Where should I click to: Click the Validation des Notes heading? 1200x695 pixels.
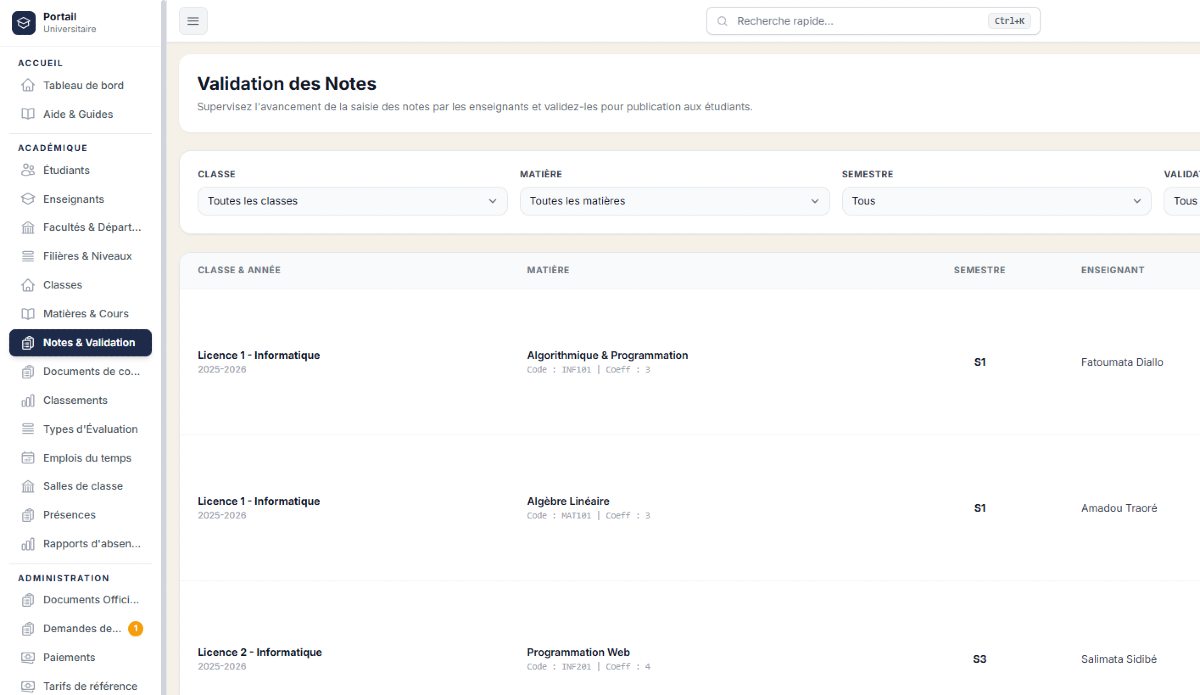(x=287, y=84)
